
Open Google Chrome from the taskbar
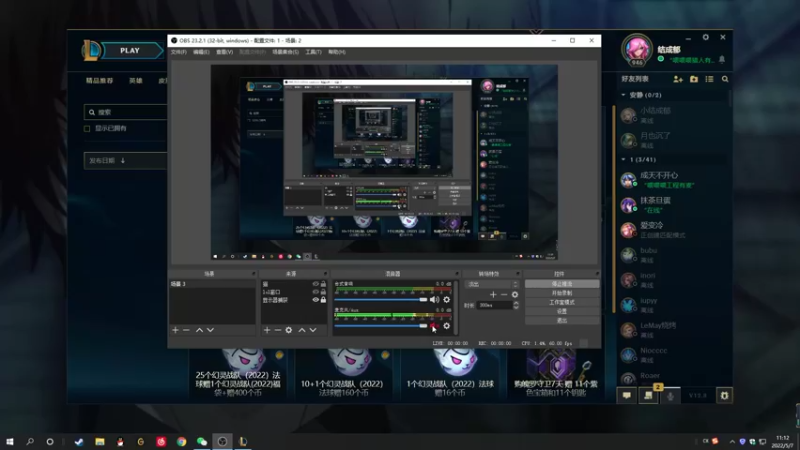pos(182,441)
